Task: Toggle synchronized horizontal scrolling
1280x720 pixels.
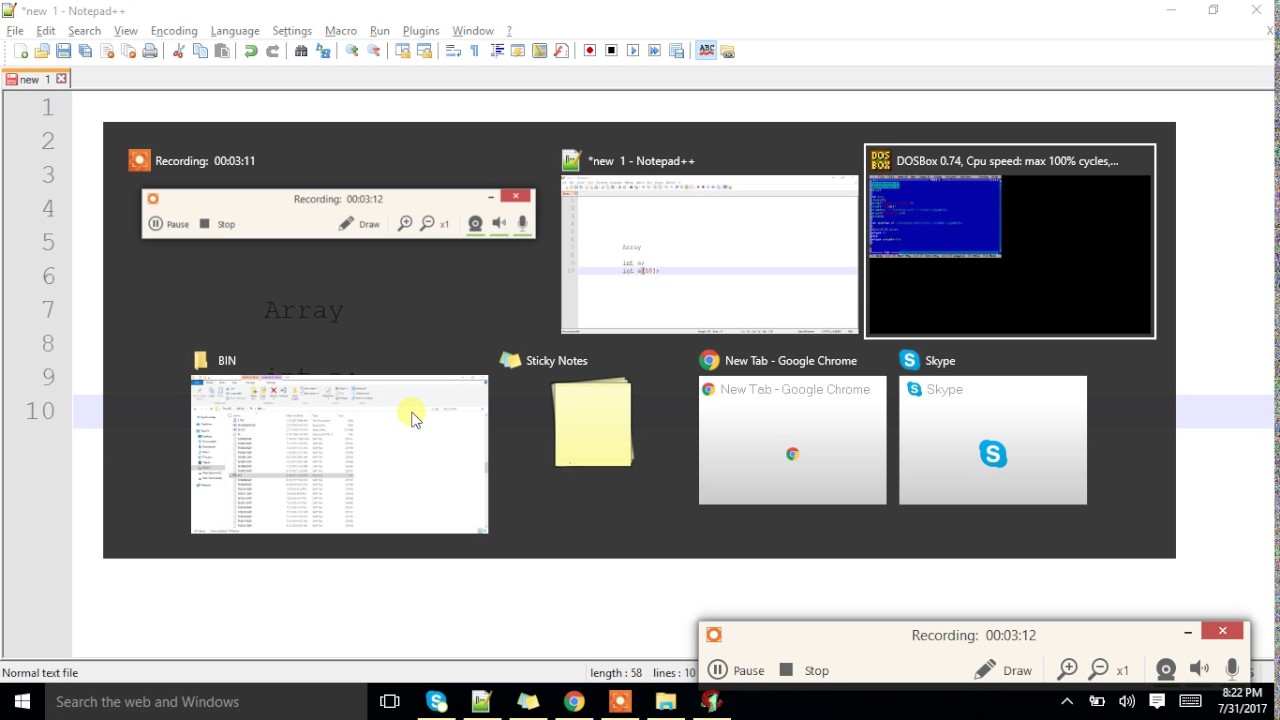Action: tap(424, 51)
